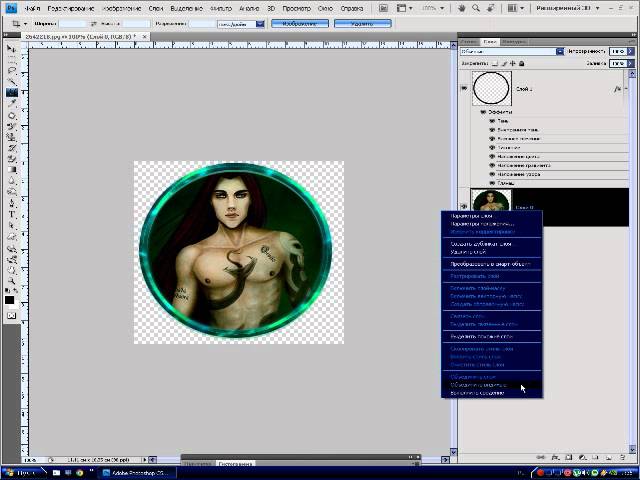Viewport: 640px width, 480px height.
Task: Collapse effects arrow on Слой 1
Action: [x=626, y=89]
